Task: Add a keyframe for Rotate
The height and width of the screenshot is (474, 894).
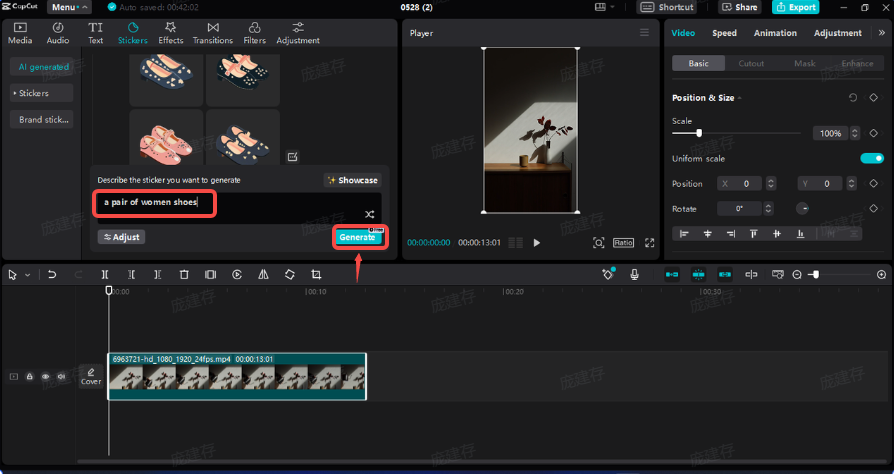Action: coord(873,209)
